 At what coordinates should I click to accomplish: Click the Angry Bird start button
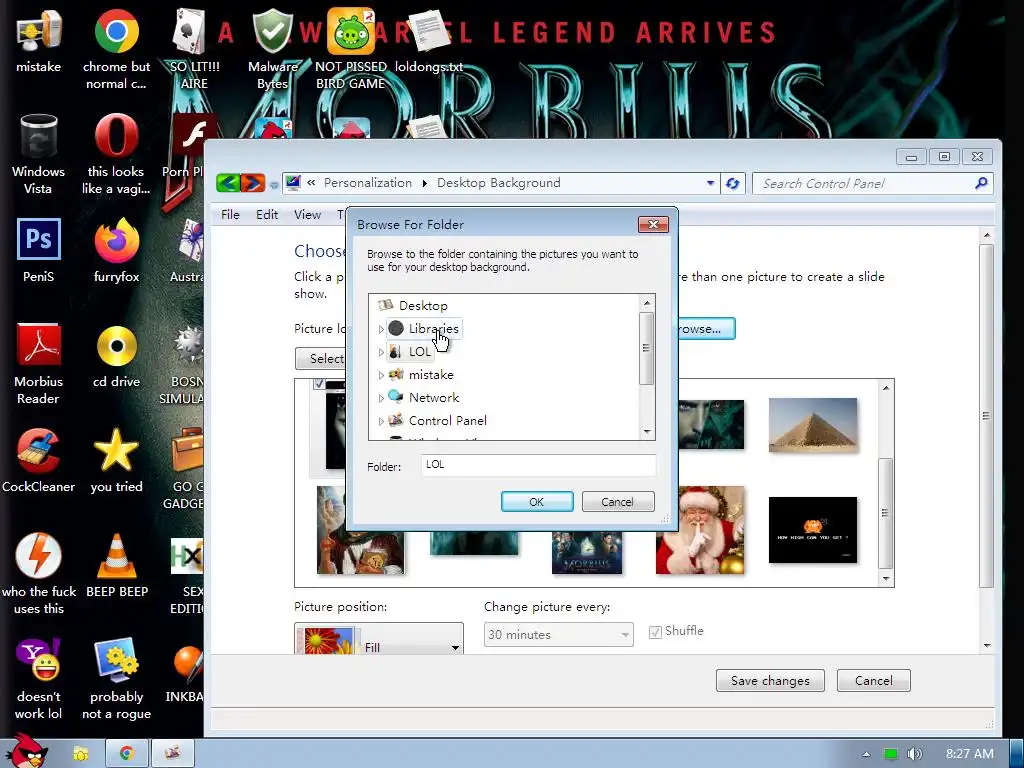[x=26, y=750]
